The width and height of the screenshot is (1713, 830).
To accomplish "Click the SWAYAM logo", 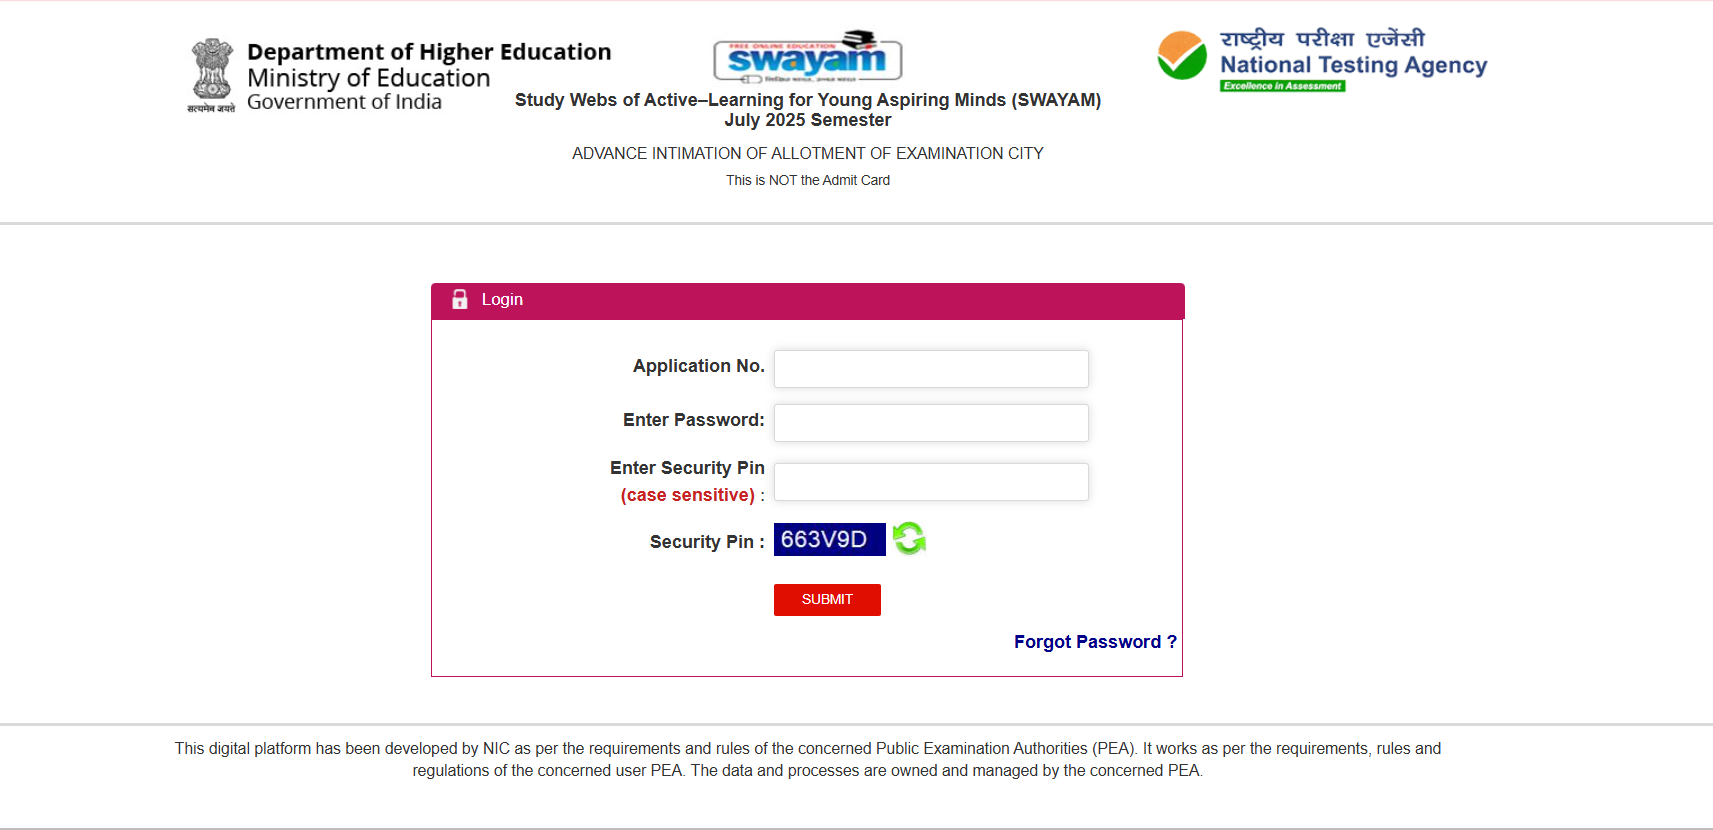I will 807,60.
